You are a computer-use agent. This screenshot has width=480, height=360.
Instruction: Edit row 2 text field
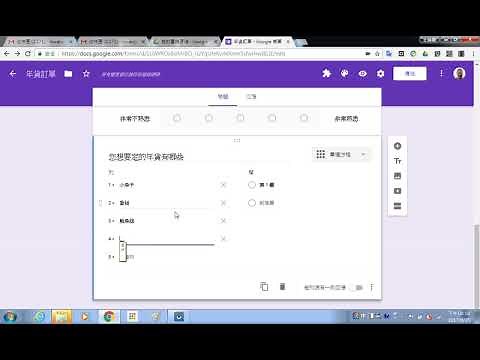[167, 203]
